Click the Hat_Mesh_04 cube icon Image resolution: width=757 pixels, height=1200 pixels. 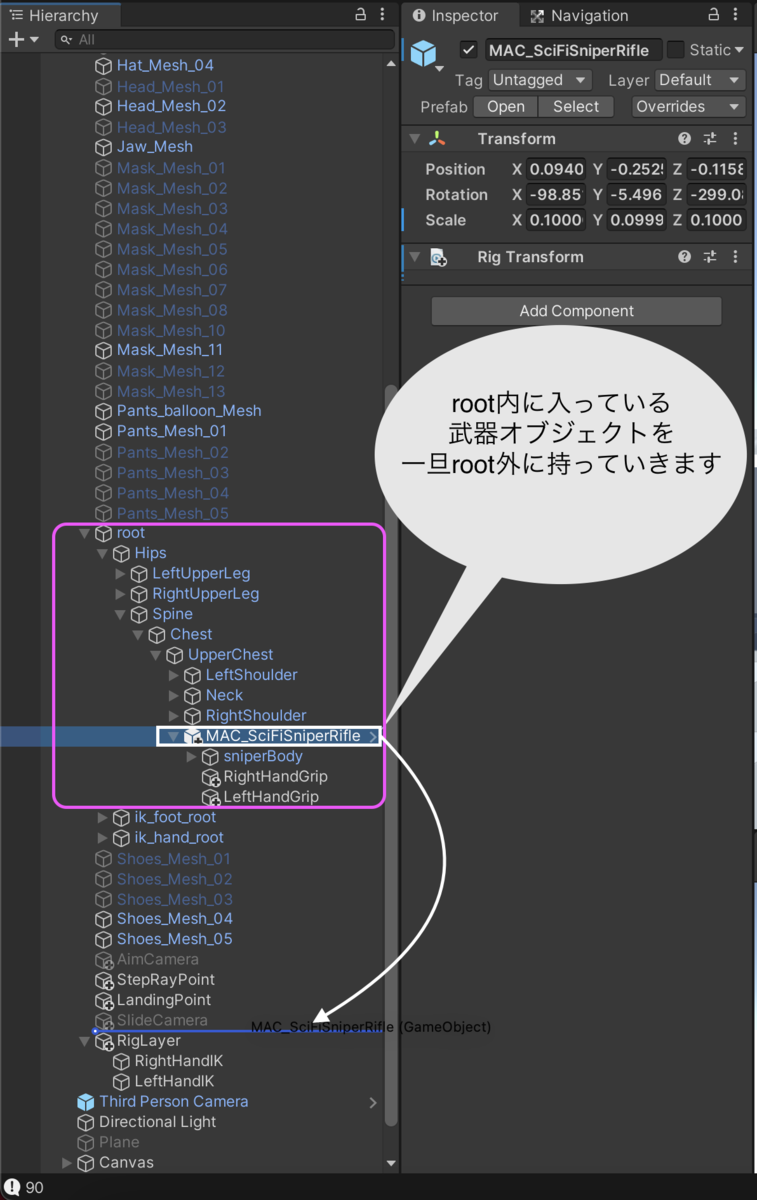point(104,65)
